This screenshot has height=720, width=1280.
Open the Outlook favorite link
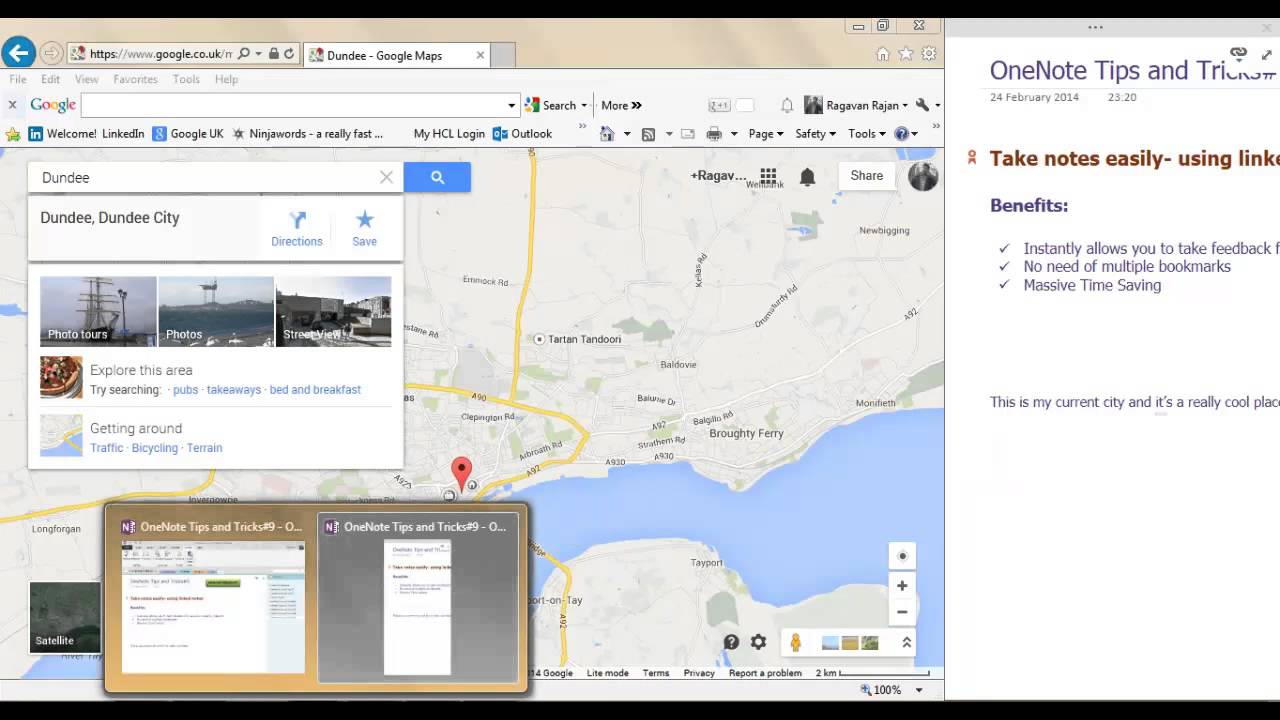[x=522, y=133]
